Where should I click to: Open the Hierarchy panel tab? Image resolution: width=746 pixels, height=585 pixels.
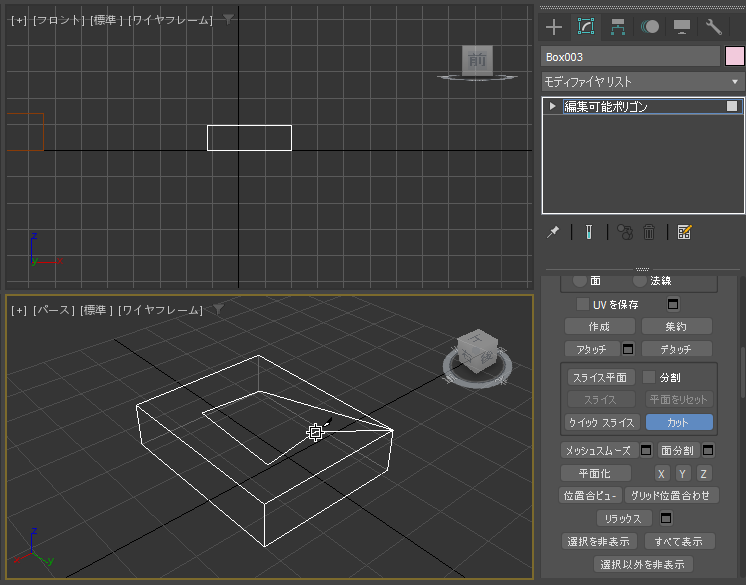(618, 27)
